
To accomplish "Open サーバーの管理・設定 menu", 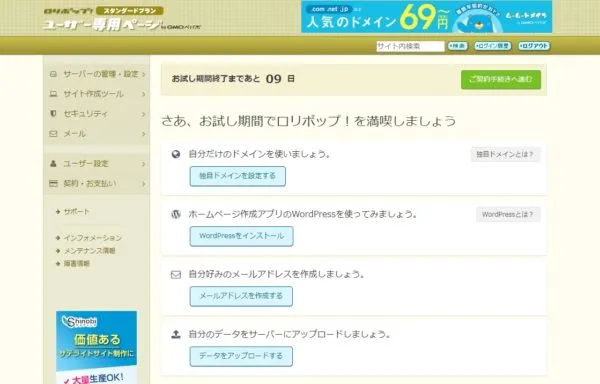I will tap(97, 74).
